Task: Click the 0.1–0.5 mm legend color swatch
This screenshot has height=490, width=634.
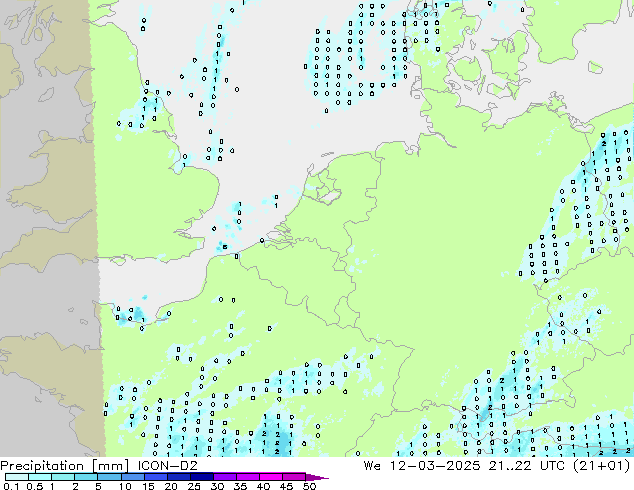Action: tap(17, 477)
